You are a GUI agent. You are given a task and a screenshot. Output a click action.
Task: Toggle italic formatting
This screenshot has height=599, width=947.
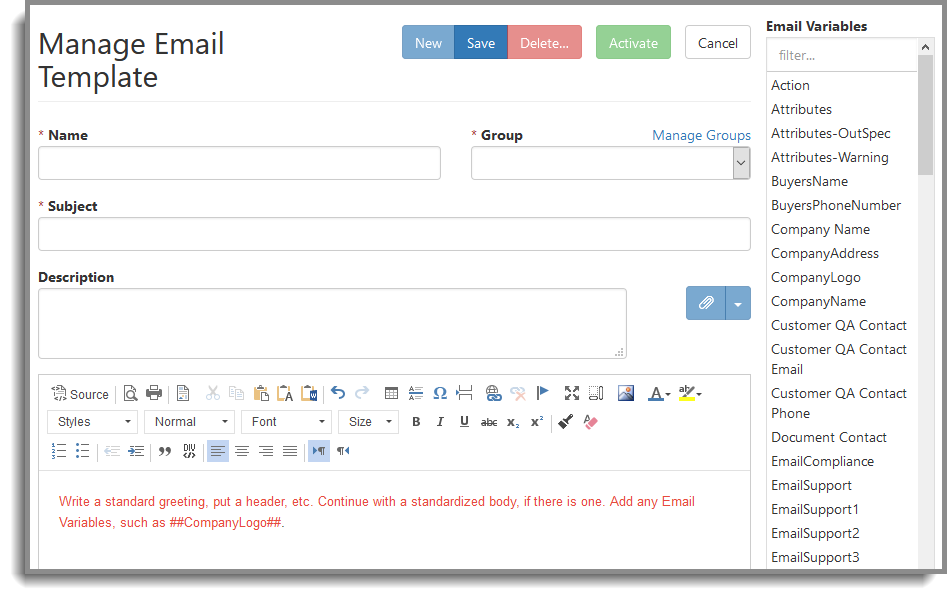pos(440,422)
